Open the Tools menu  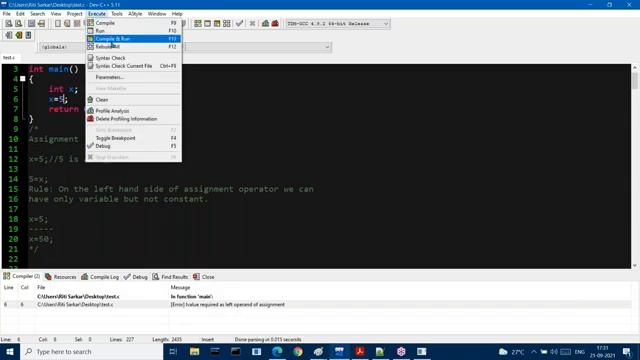(117, 14)
